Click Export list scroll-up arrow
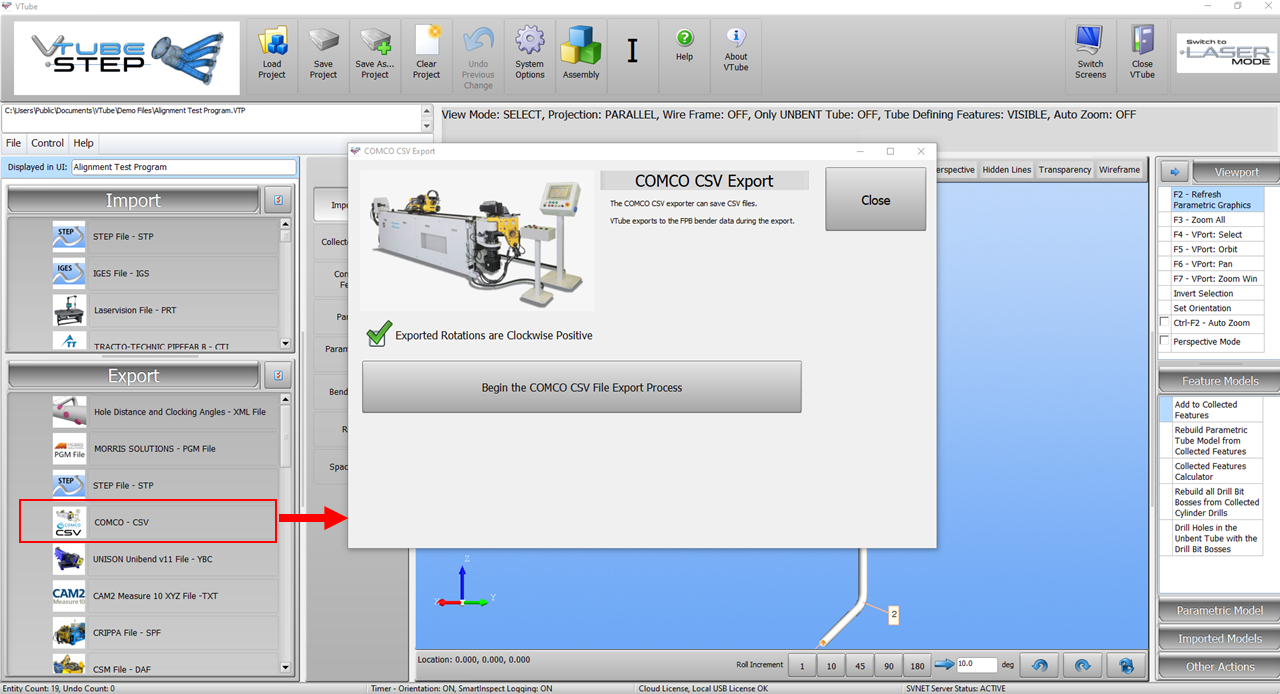Viewport: 1280px width, 694px height. [285, 401]
